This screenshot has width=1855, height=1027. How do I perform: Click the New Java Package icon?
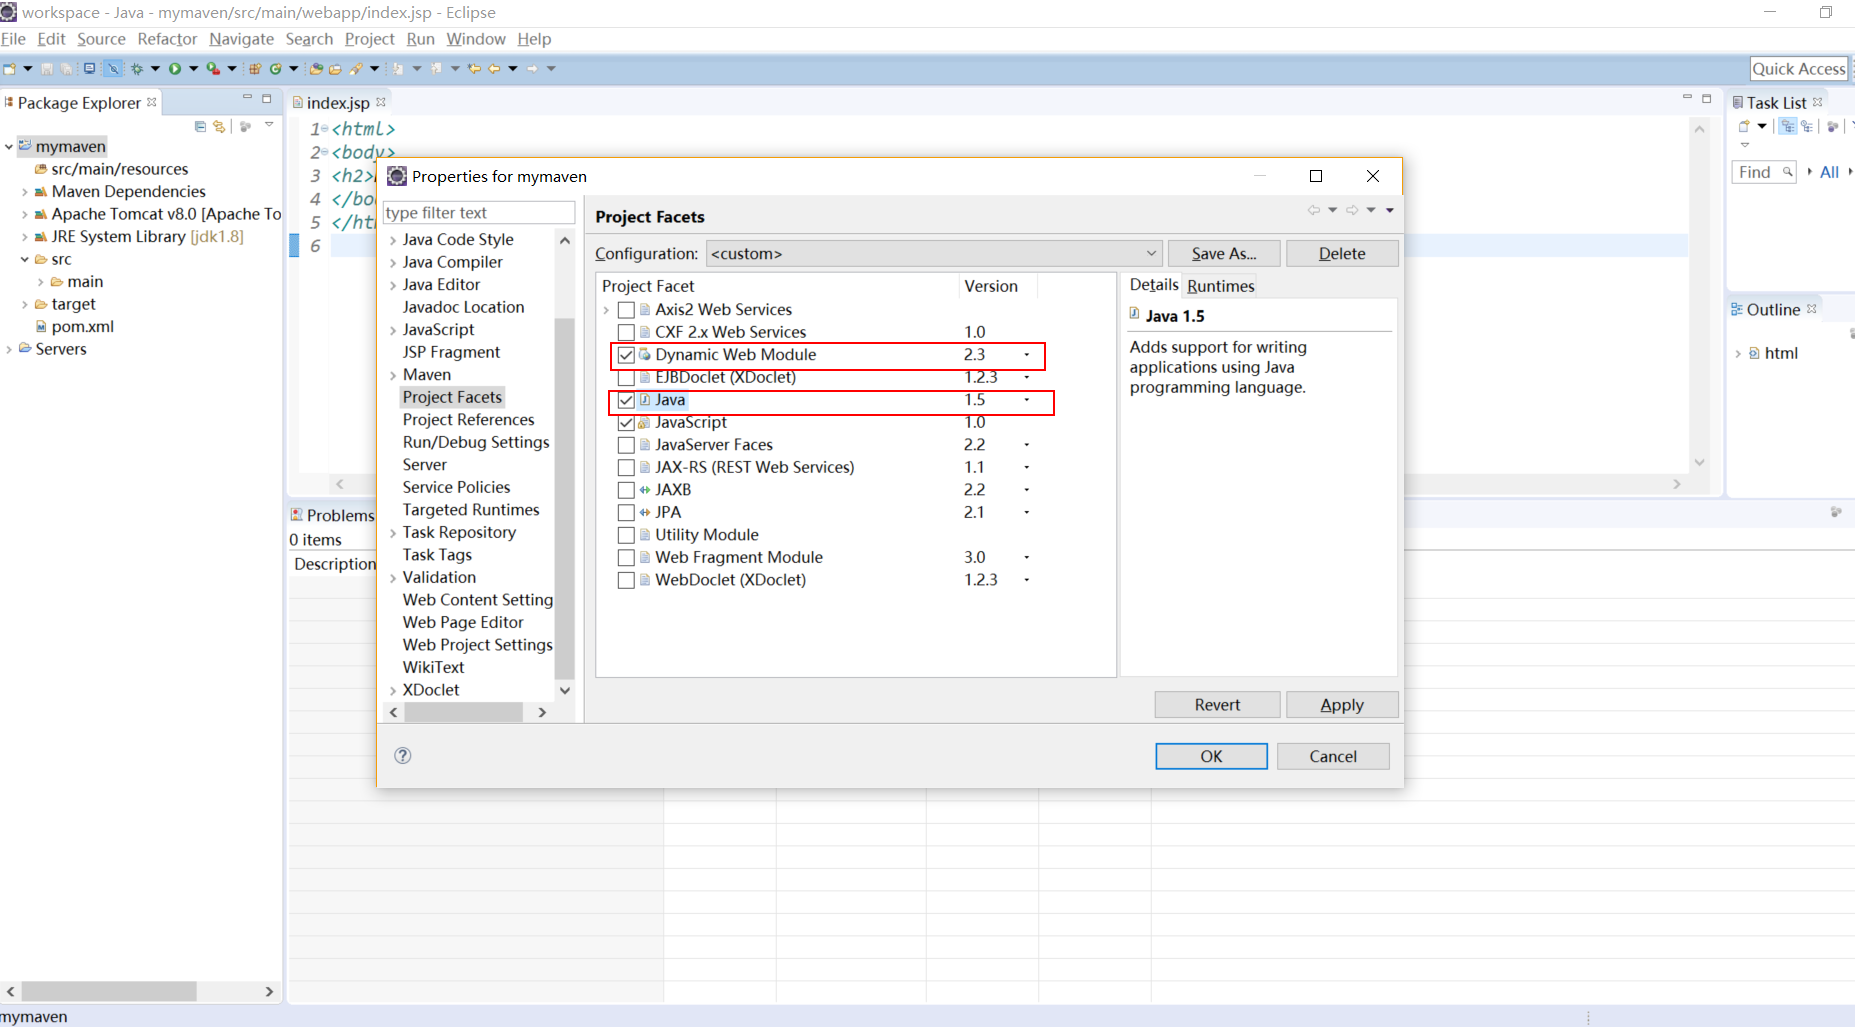(255, 69)
